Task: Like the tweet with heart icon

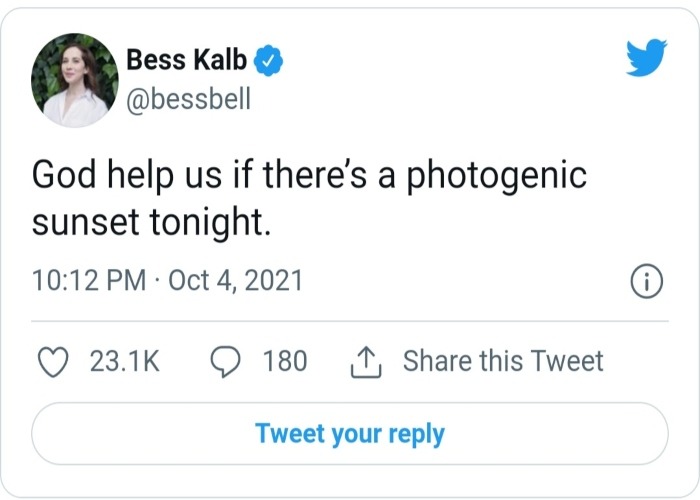Action: coord(51,361)
